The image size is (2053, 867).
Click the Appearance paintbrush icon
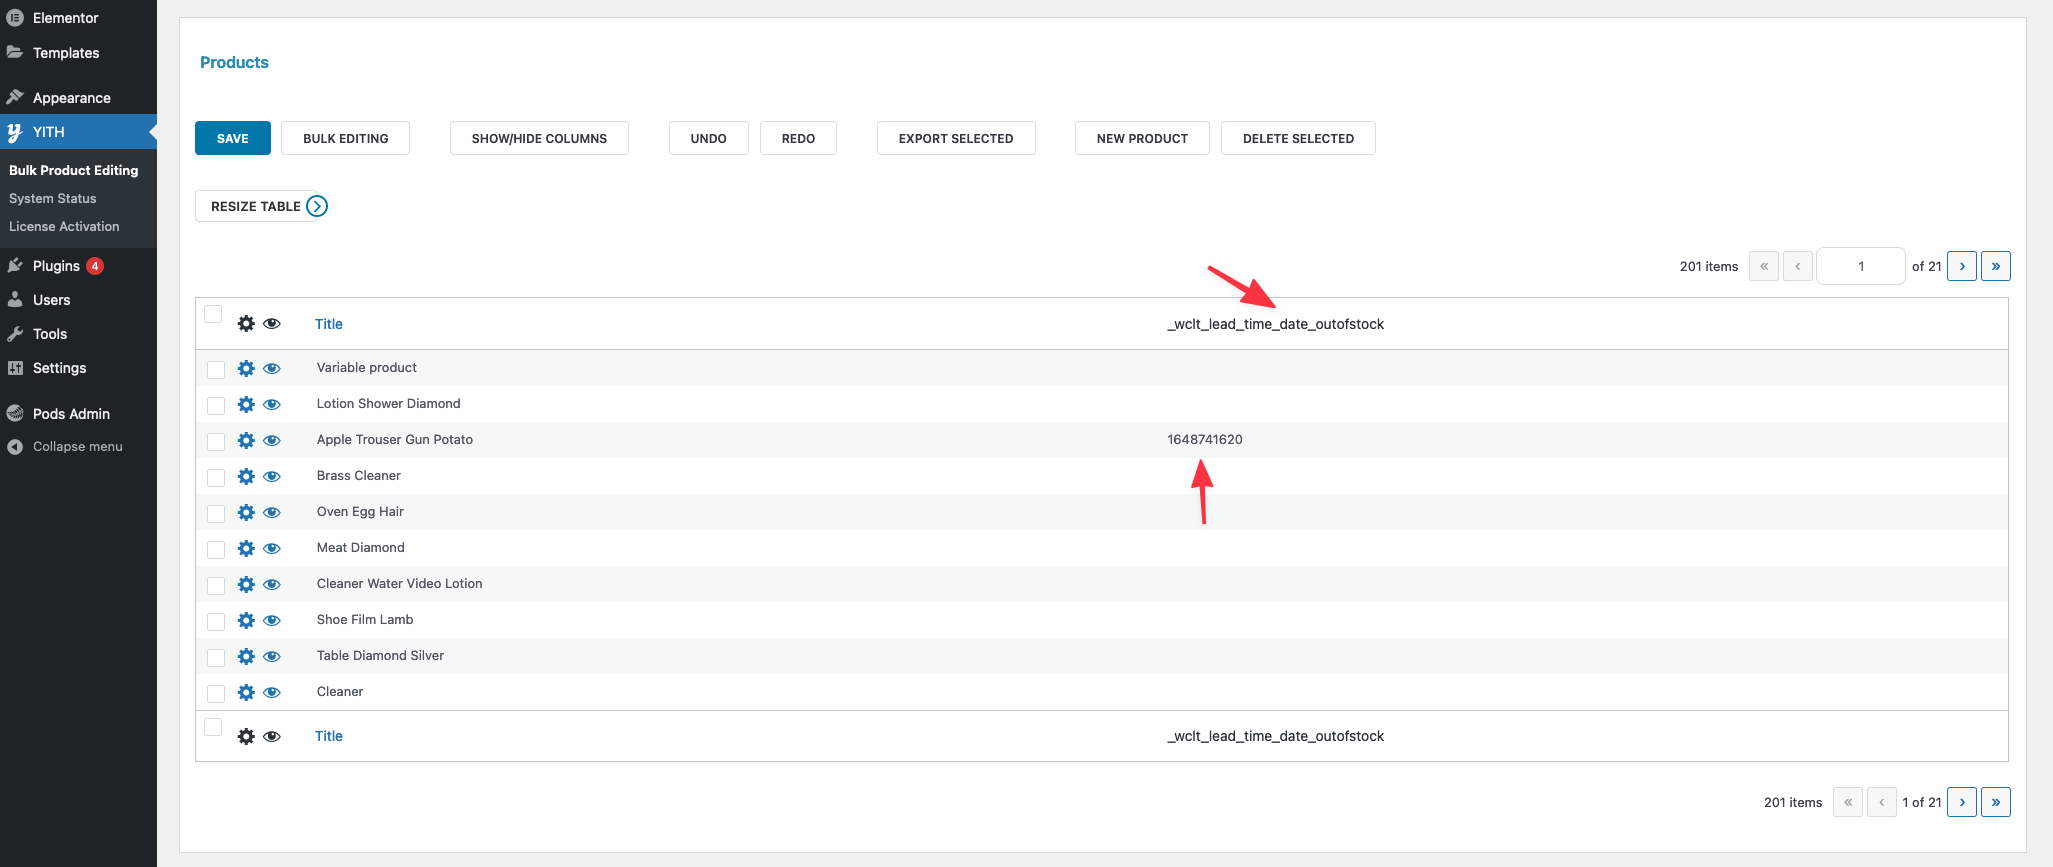click(x=15, y=98)
